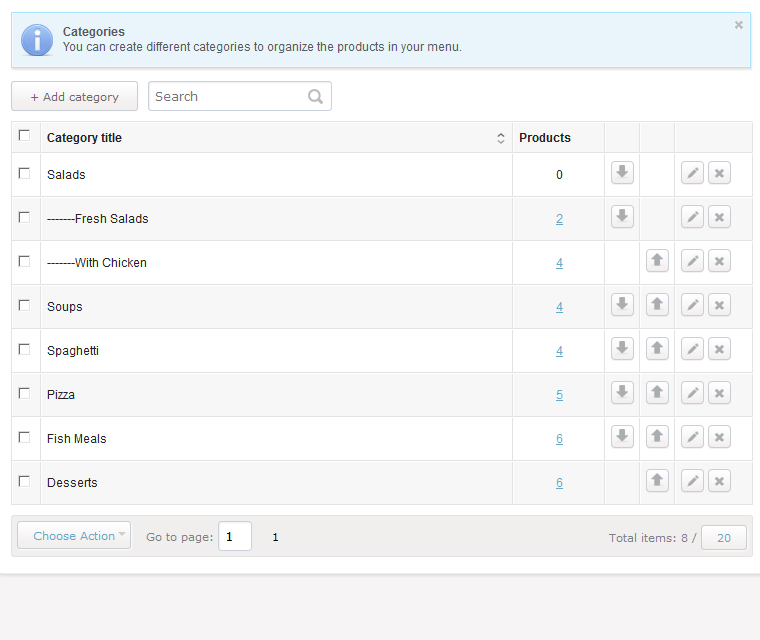Screen dimensions: 760x640
Task: Move Spaghetti category up
Action: (657, 349)
